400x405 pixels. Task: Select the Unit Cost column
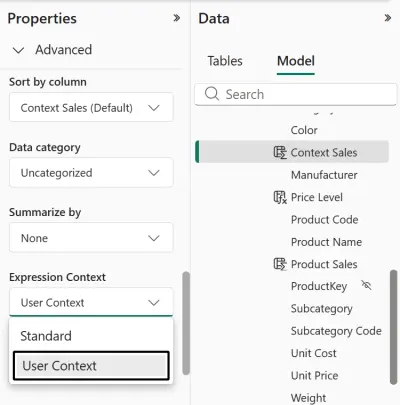click(x=313, y=353)
